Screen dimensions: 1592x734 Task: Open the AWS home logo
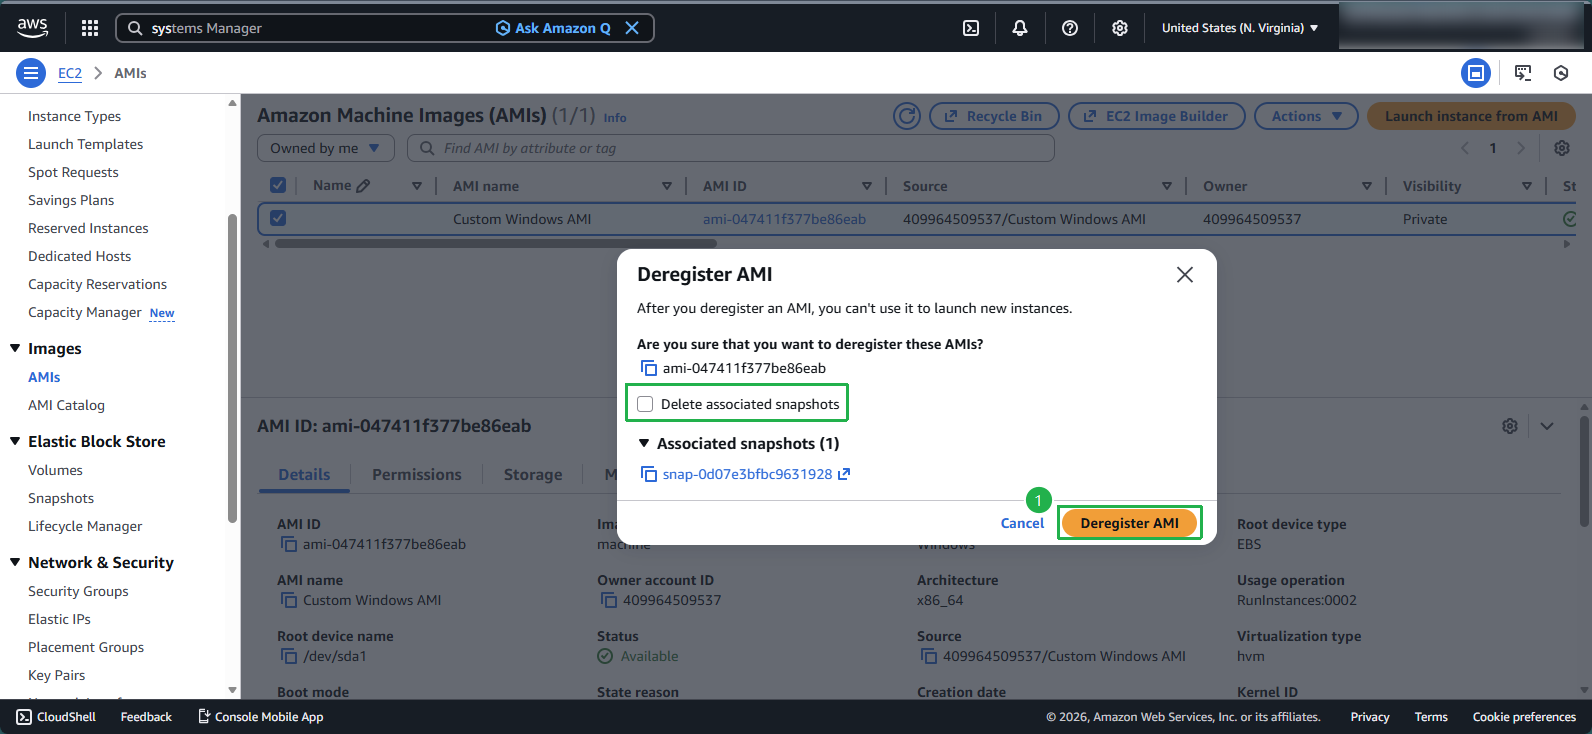coord(32,28)
